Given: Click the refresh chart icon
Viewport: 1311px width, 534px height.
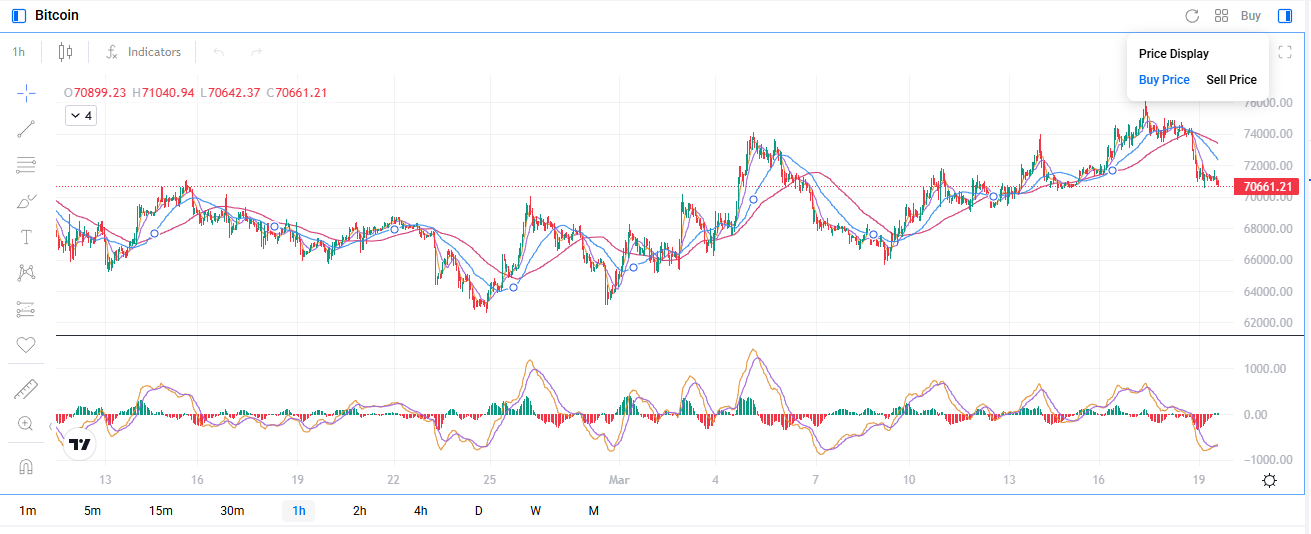Looking at the screenshot, I should tap(1191, 16).
